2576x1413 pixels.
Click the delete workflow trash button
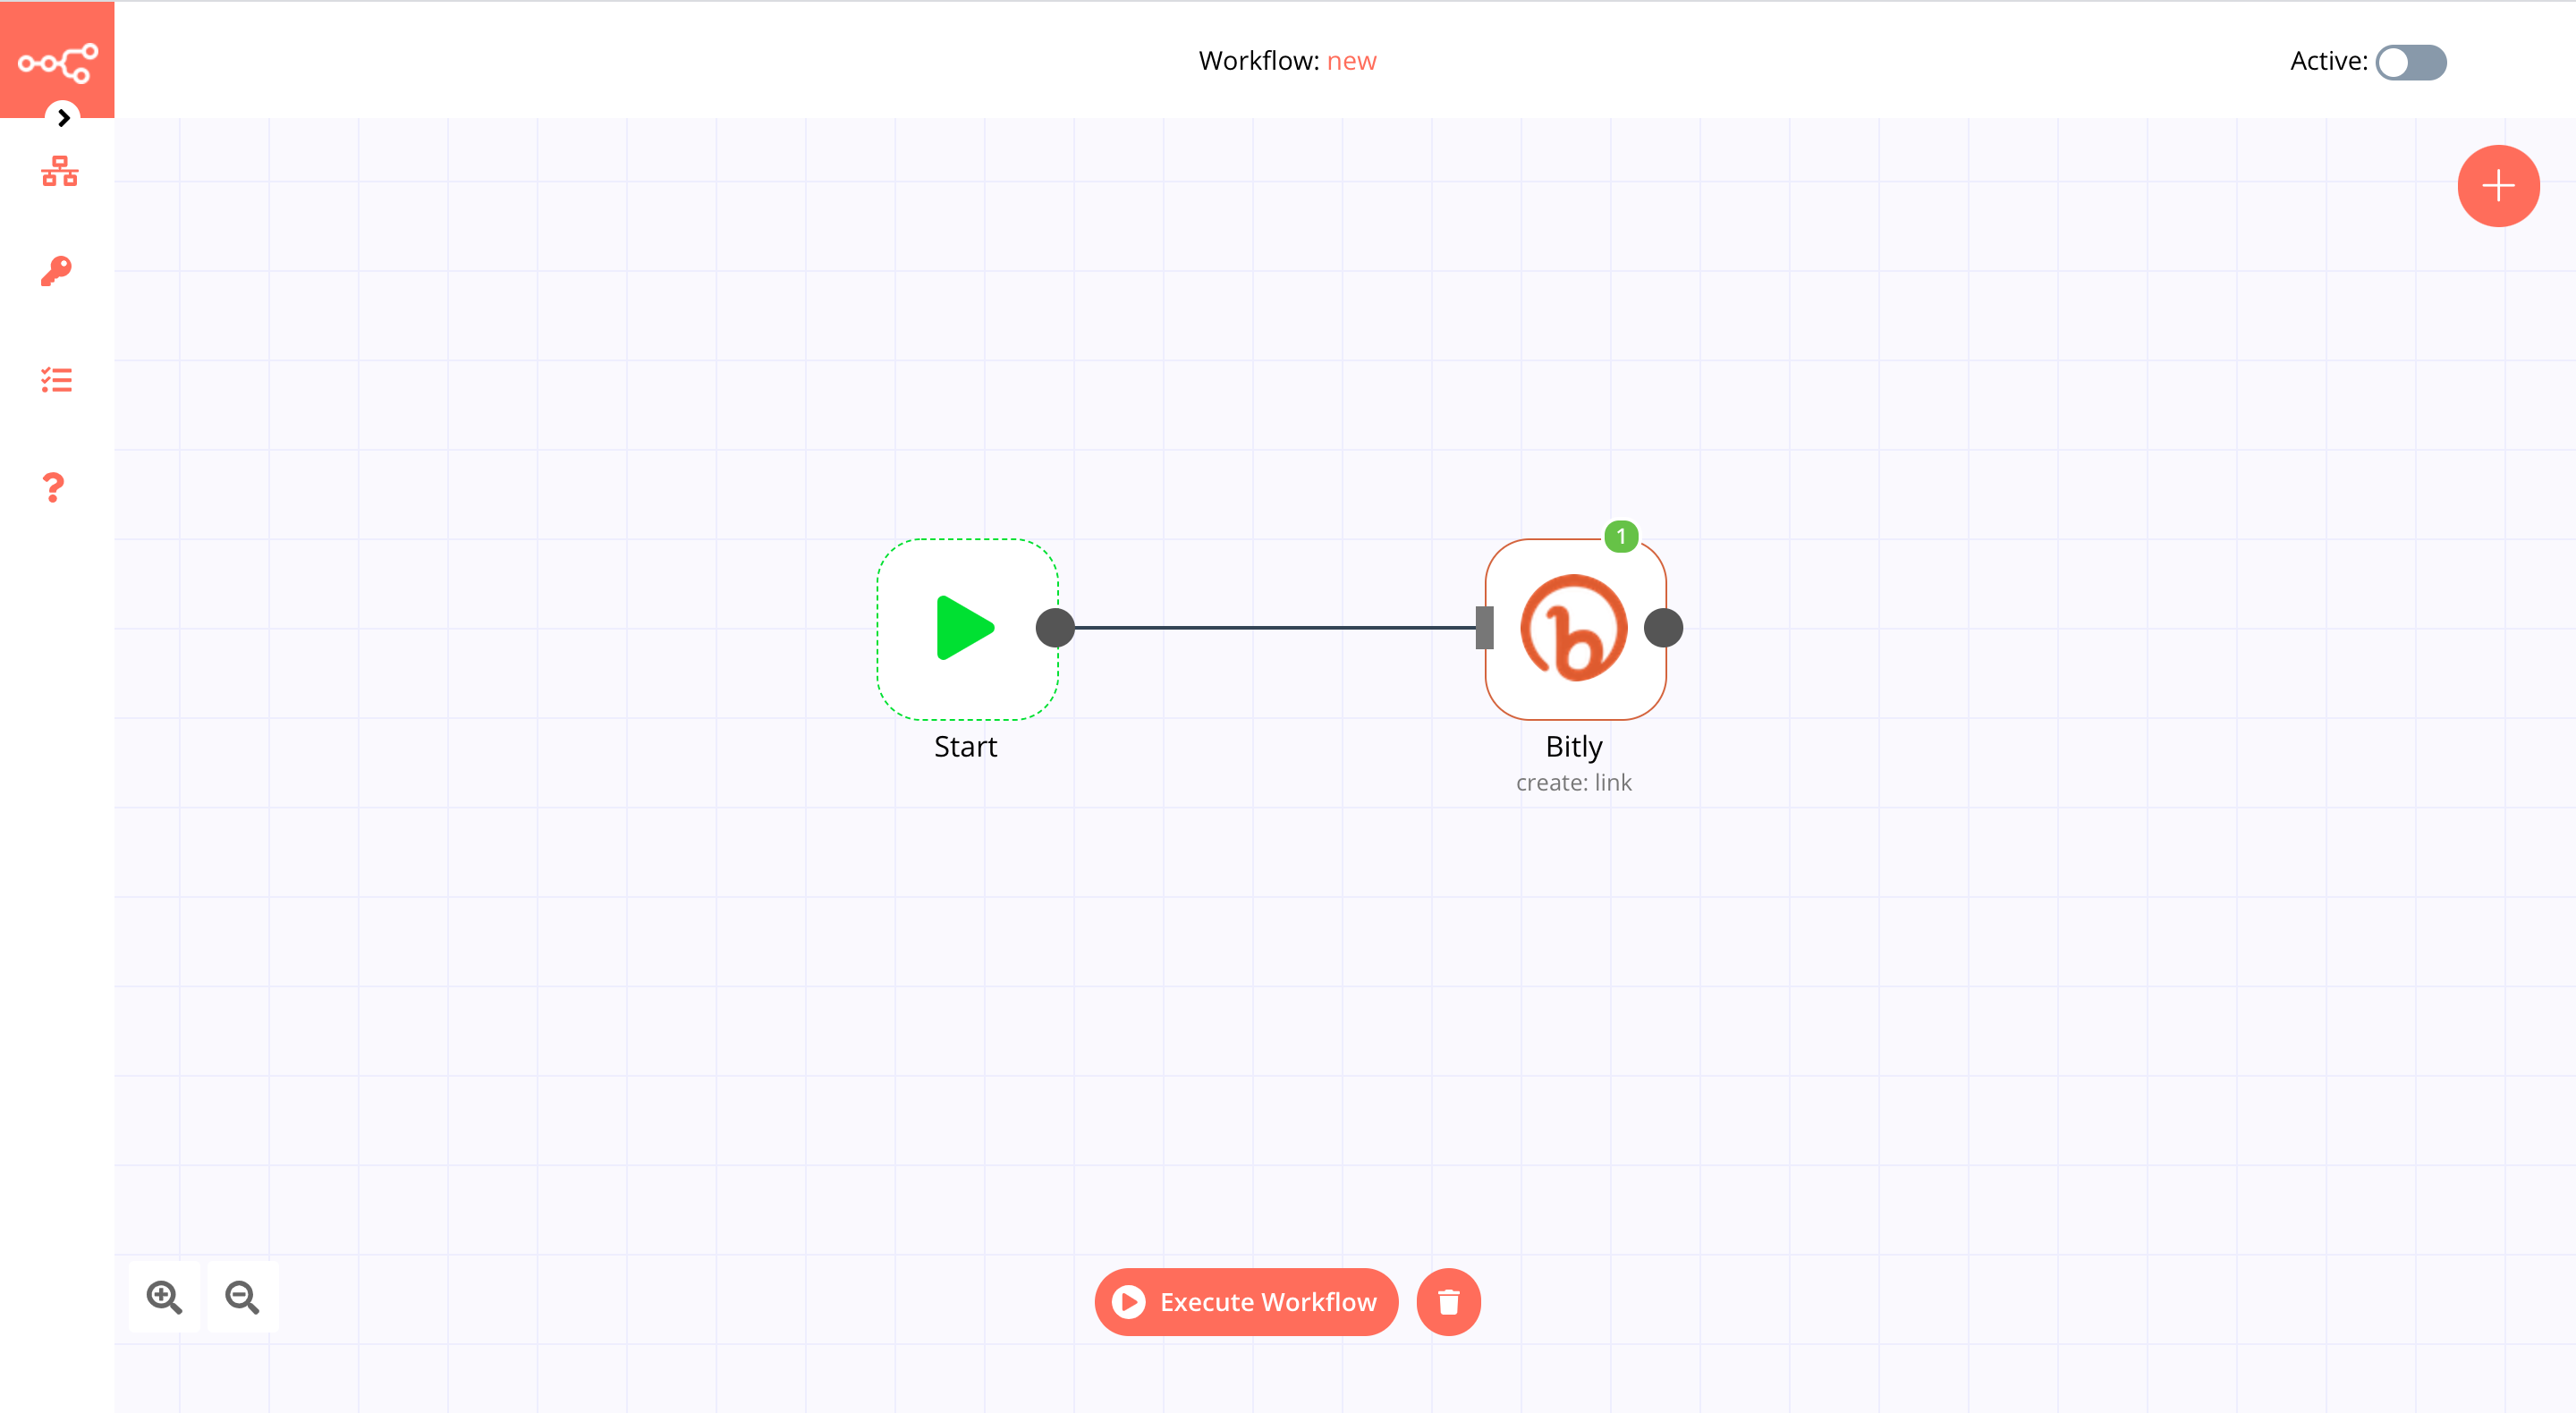[1451, 1301]
